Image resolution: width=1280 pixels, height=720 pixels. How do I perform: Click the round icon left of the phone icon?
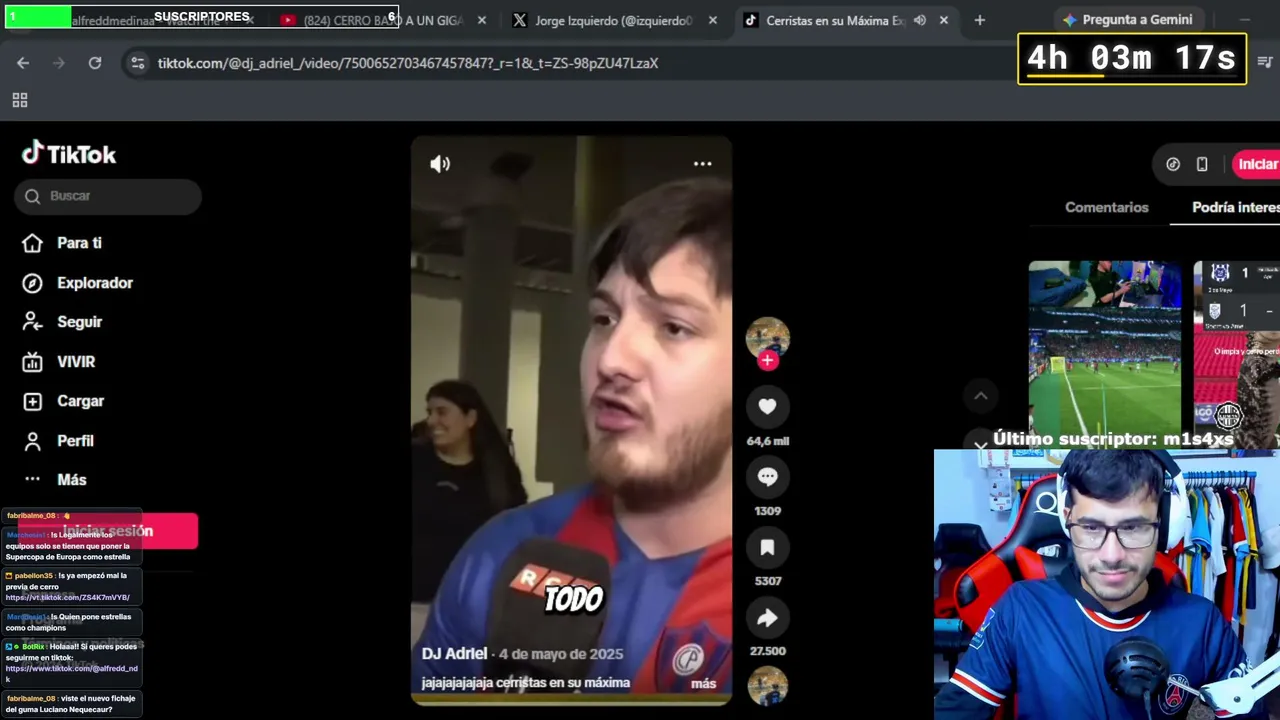click(1173, 164)
